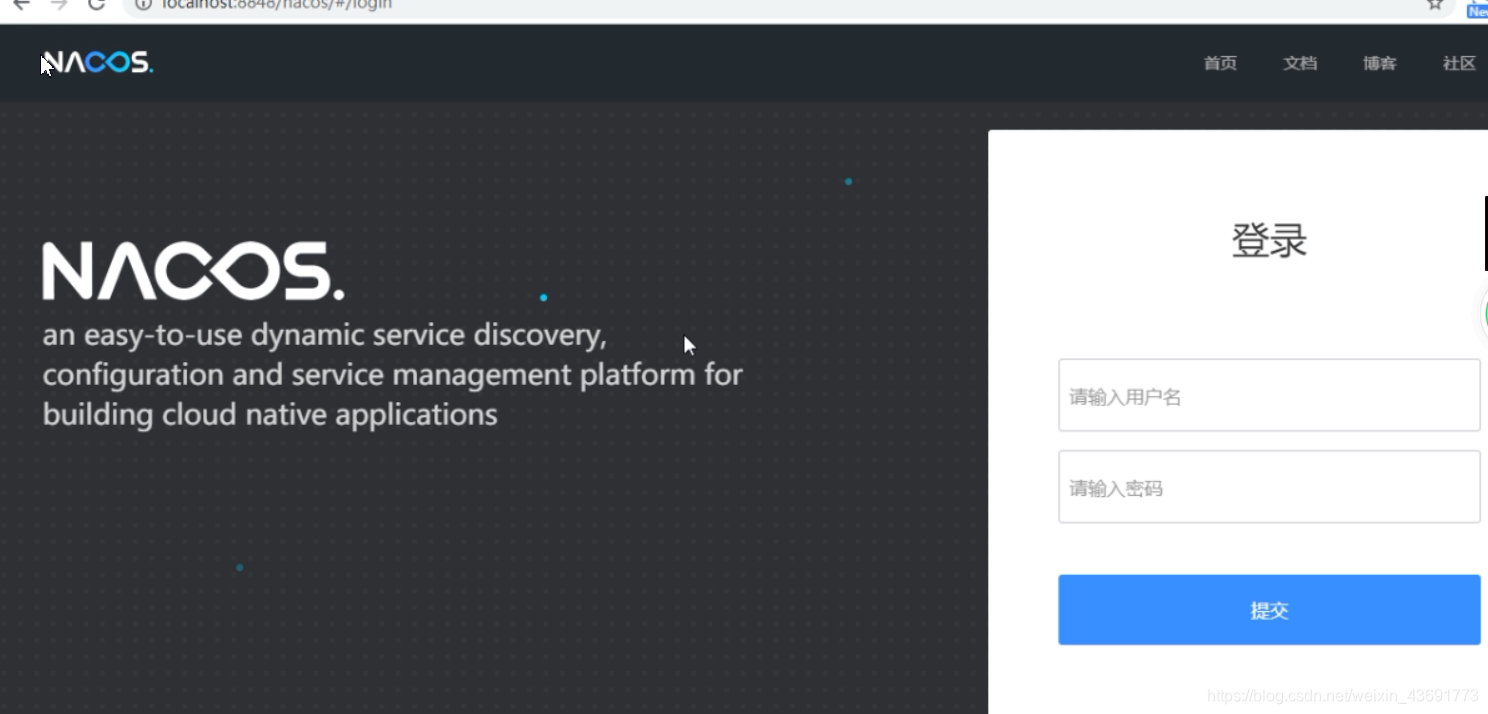The image size is (1488, 714).
Task: Click the text 'building cloud native applications'
Action: (x=270, y=414)
